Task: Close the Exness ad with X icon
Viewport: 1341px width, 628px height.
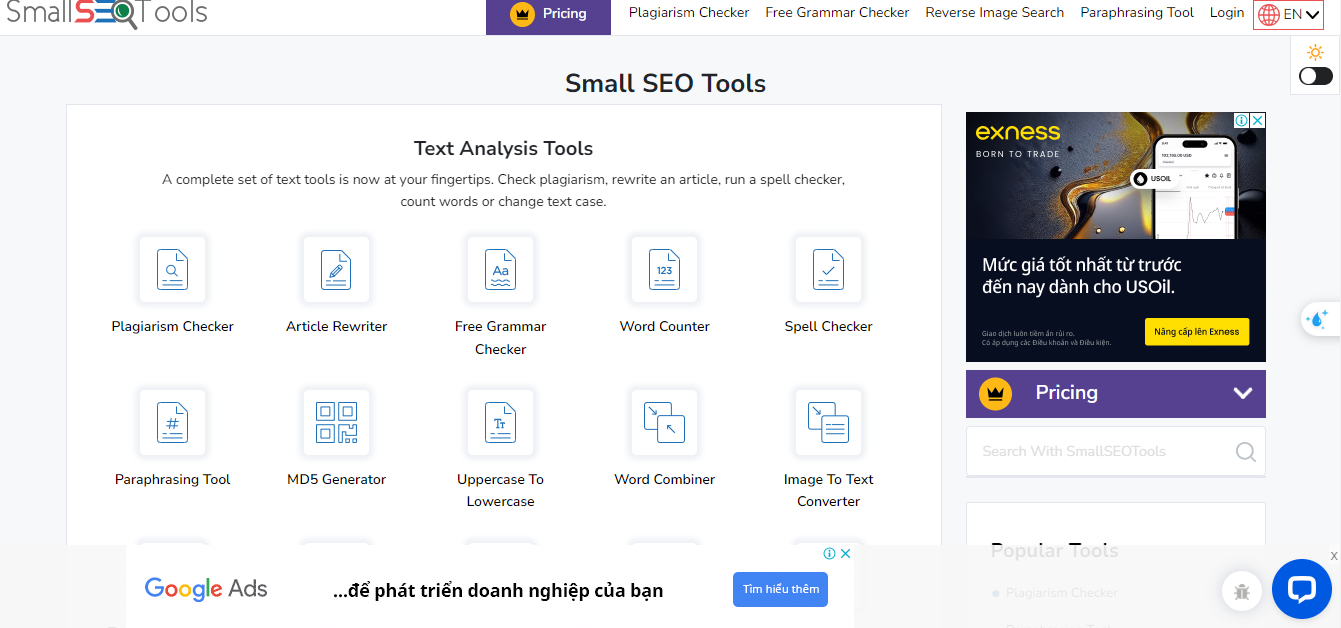Action: (1258, 120)
